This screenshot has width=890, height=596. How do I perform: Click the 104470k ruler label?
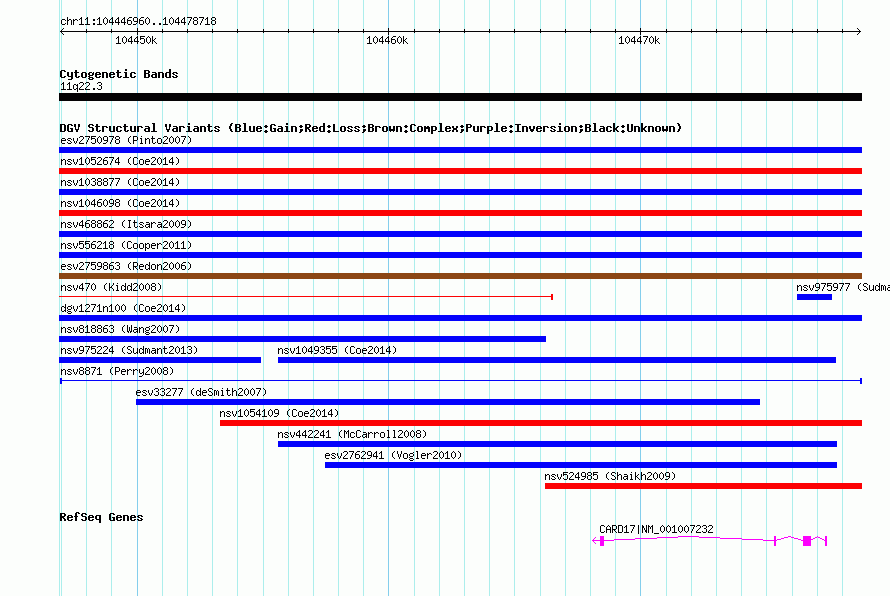639,40
